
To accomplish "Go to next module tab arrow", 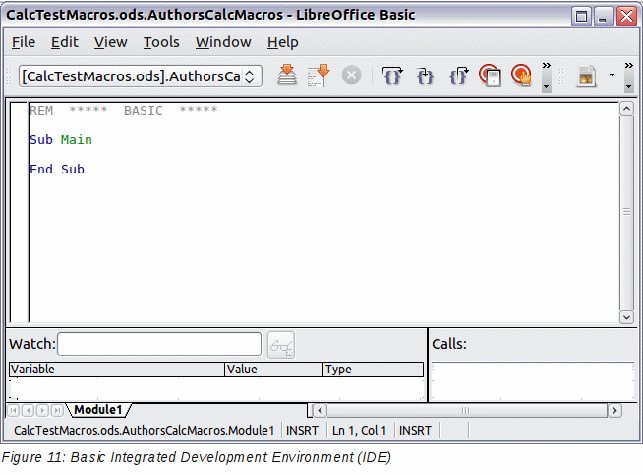I will [42, 410].
